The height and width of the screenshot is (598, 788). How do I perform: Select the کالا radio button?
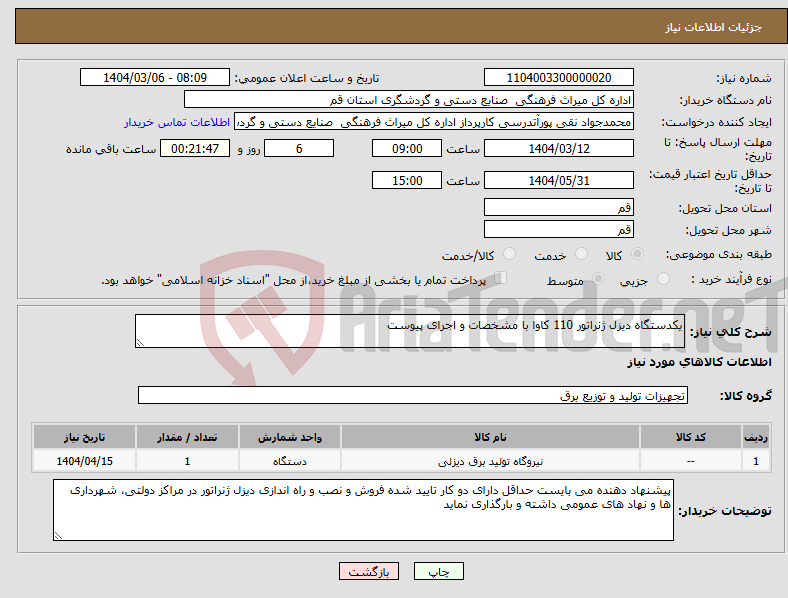tap(637, 254)
